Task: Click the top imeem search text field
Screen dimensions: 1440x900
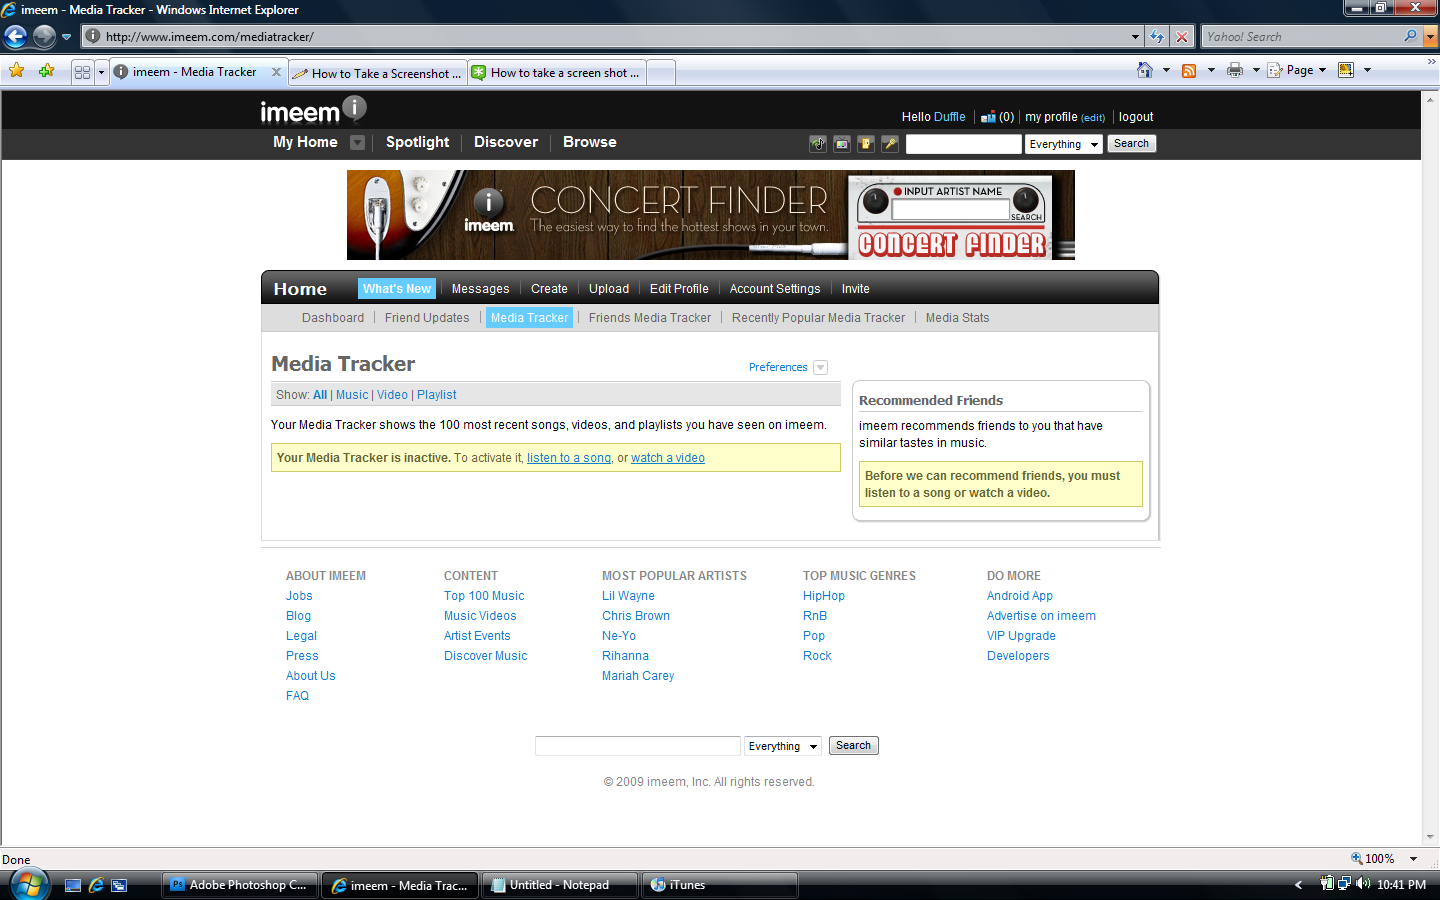Action: click(x=964, y=144)
